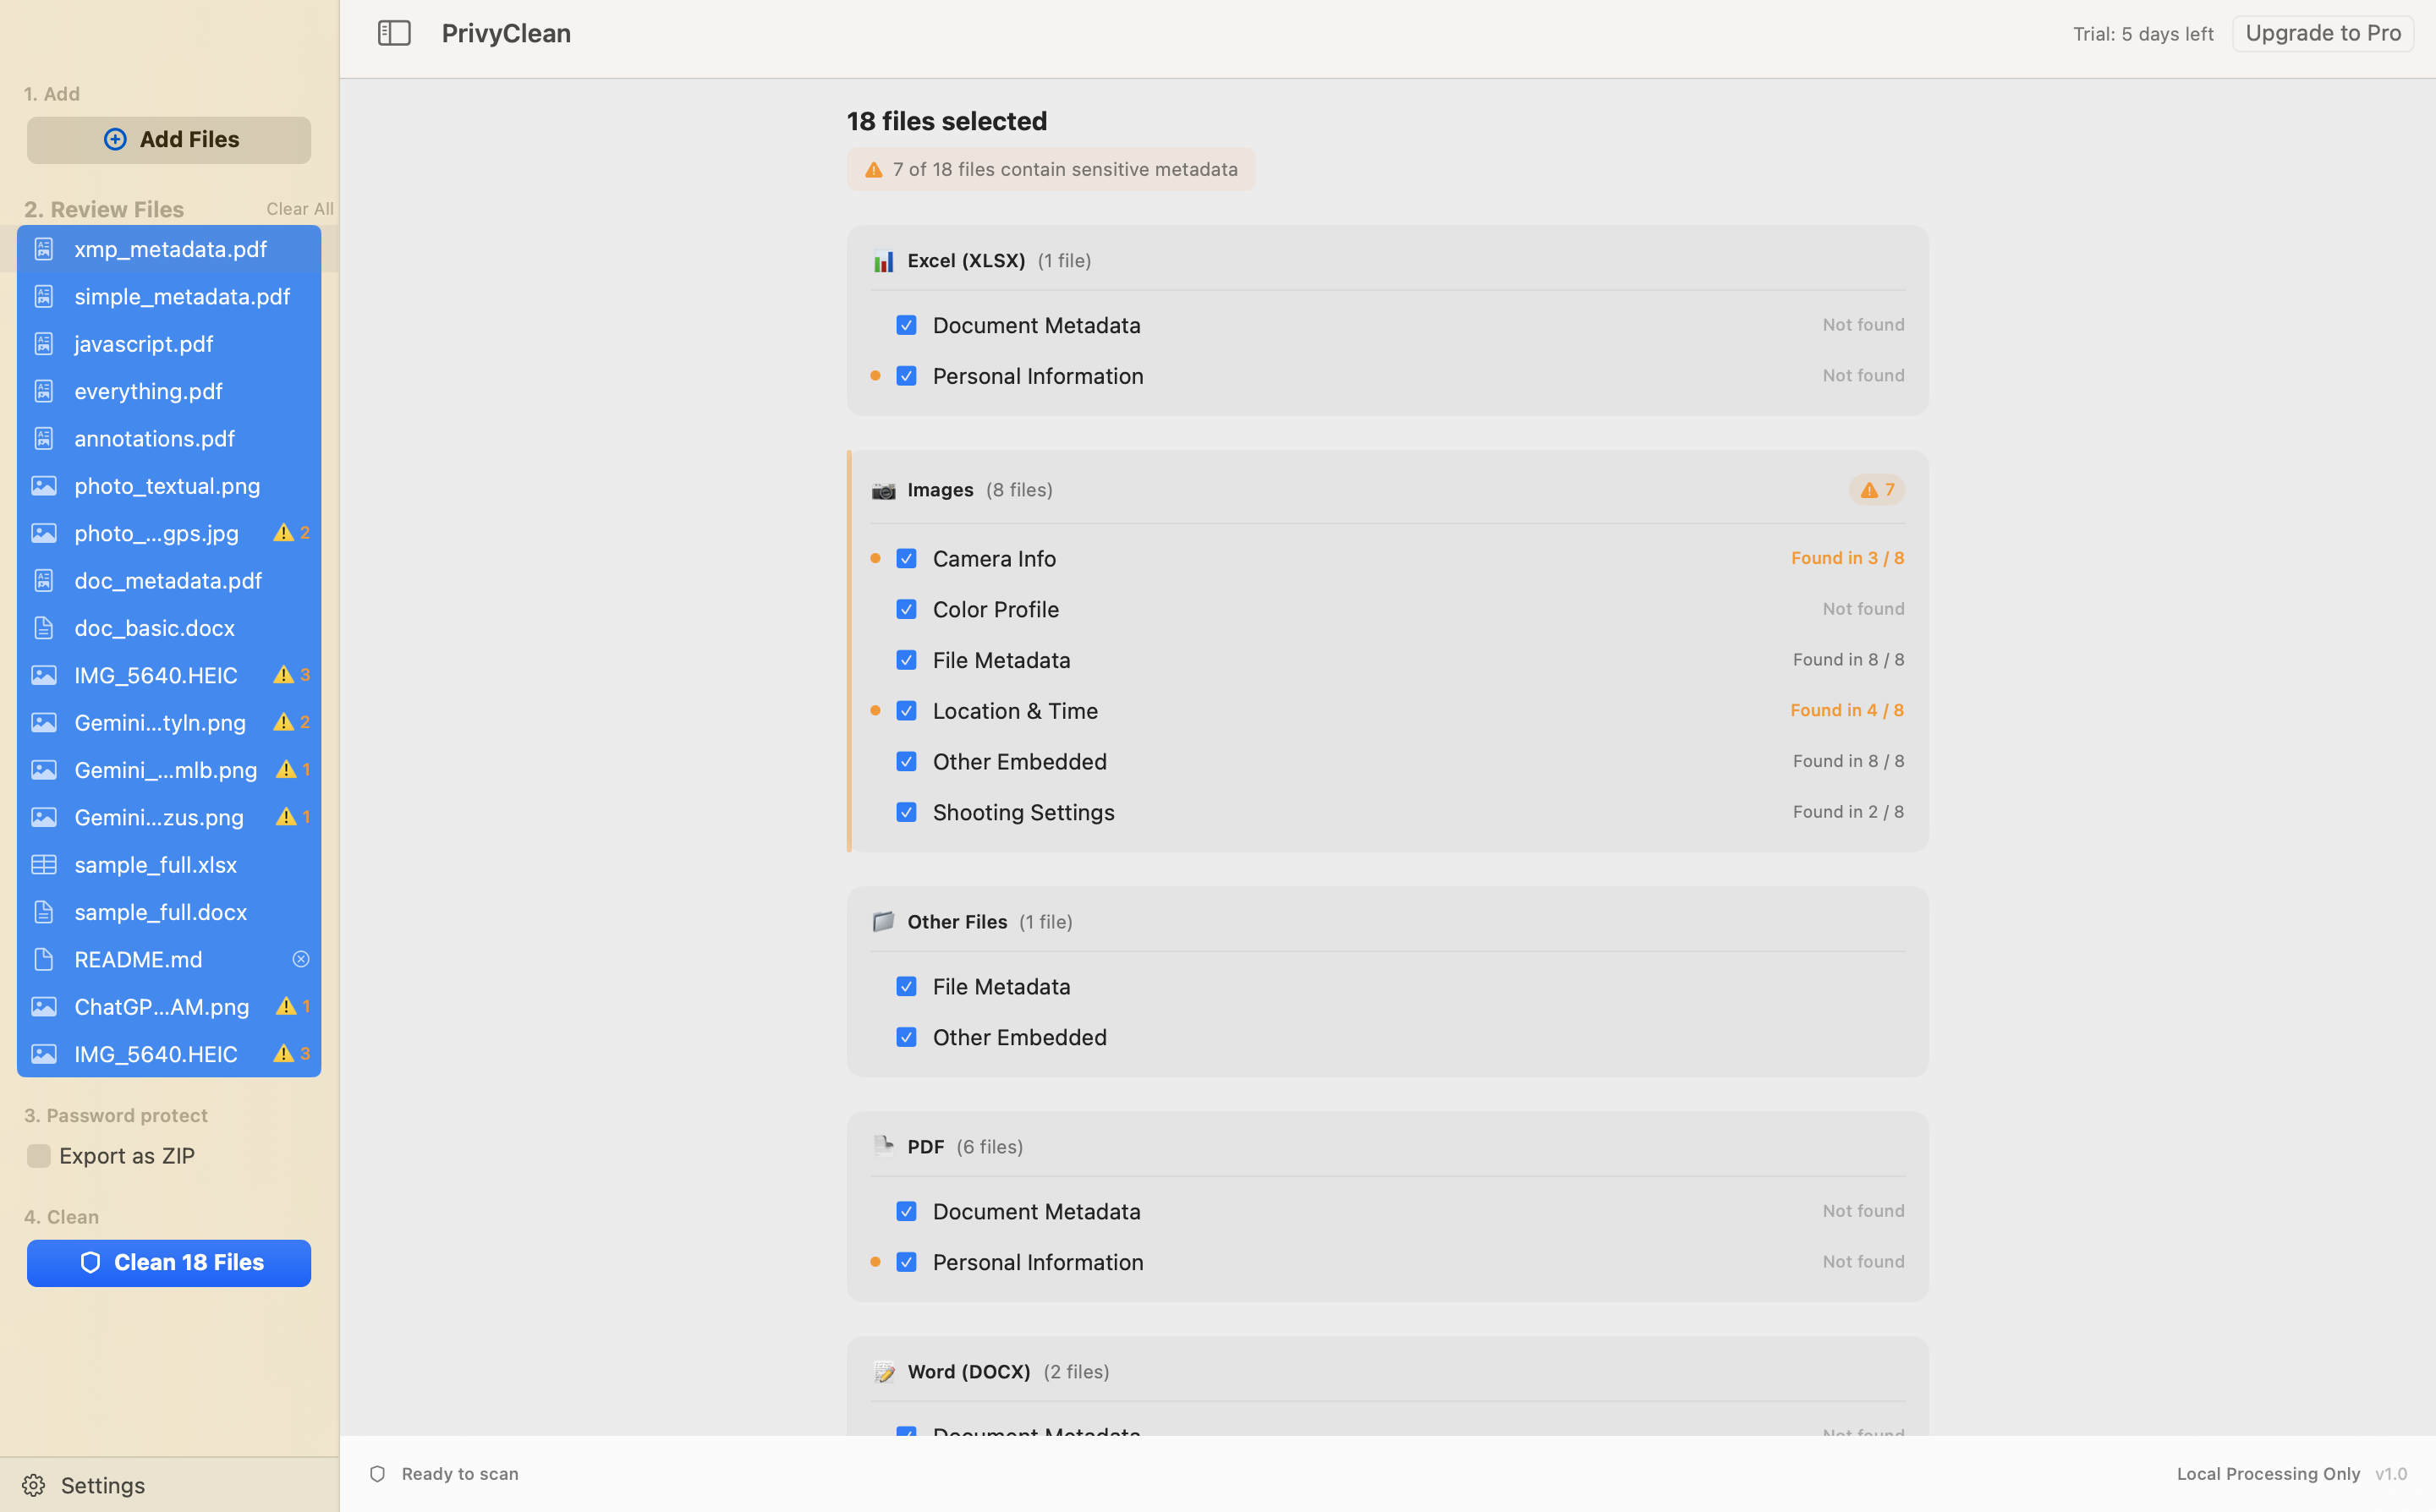Collapse the Images section header

pos(939,490)
